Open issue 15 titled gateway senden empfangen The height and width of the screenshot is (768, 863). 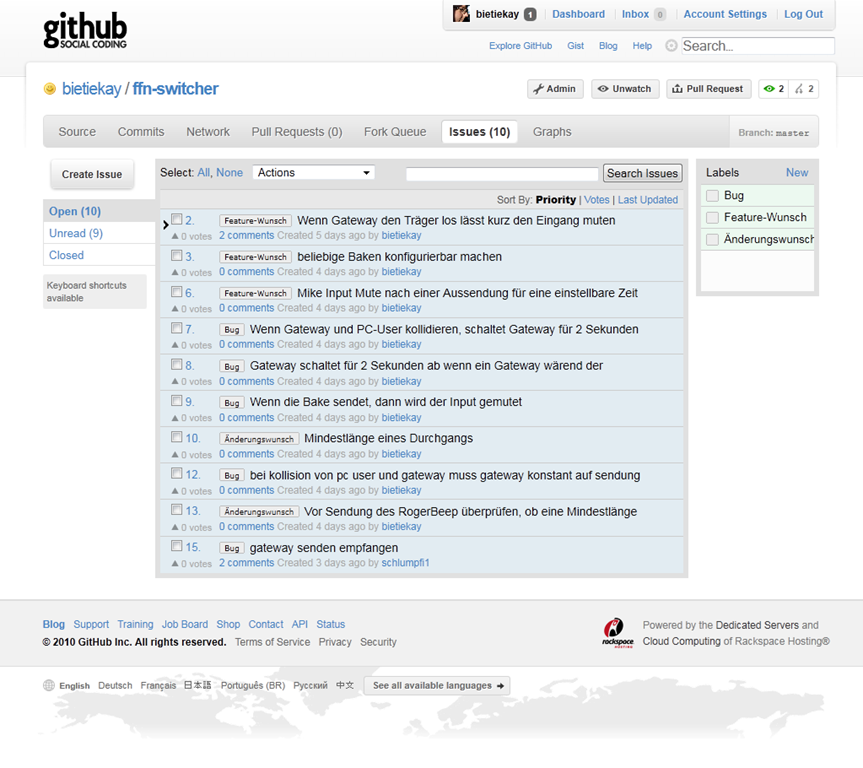point(324,548)
